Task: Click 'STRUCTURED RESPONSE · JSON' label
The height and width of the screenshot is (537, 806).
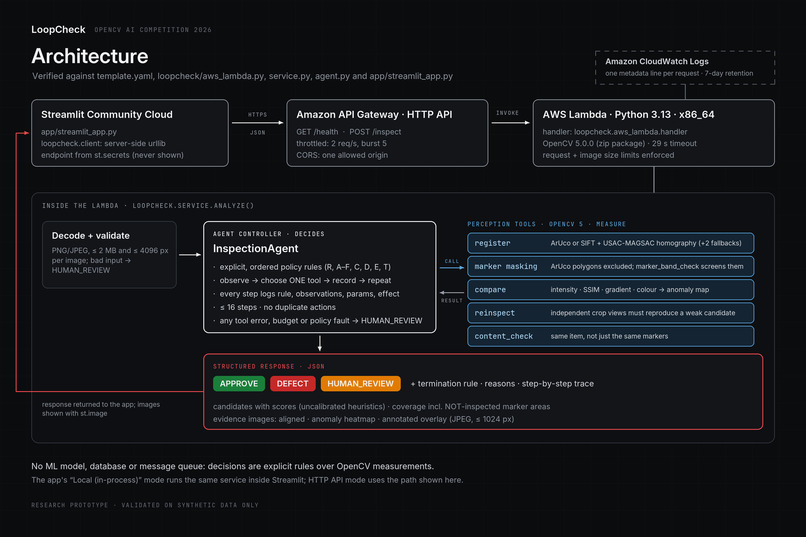Action: tap(269, 366)
